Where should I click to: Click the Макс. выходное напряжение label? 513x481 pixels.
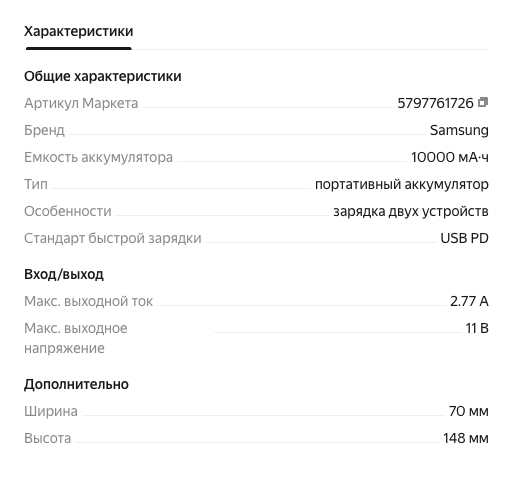click(x=76, y=338)
